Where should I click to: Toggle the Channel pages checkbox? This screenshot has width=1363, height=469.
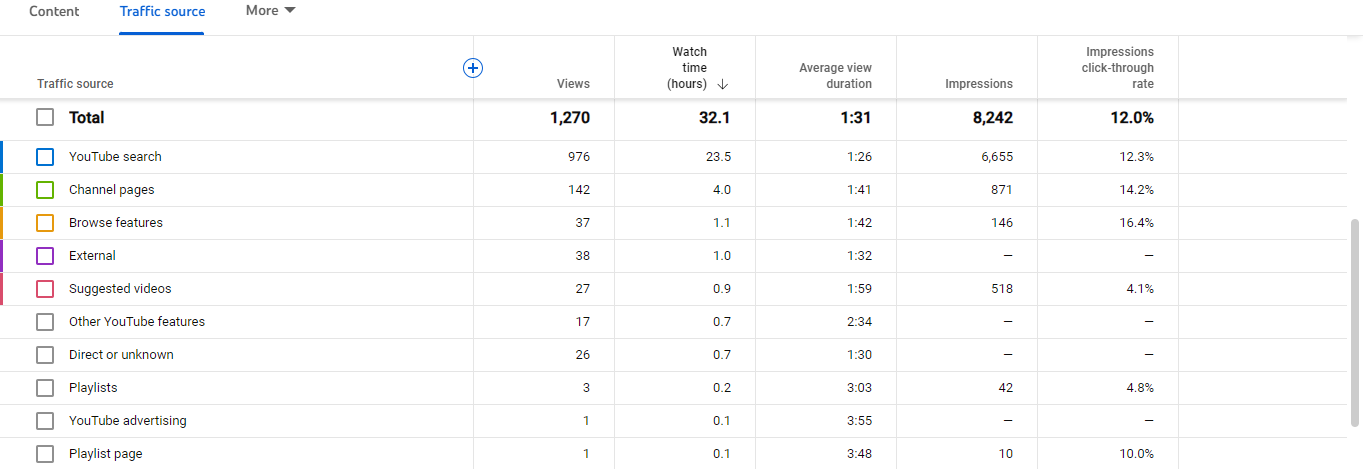pos(45,190)
